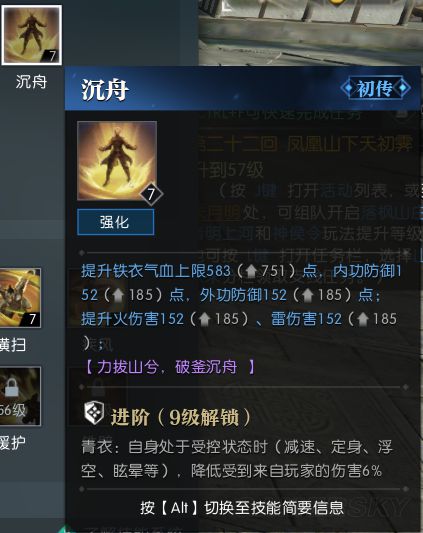The width and height of the screenshot is (423, 533).
Task: Click the purple 力拔山兮，破釜沉舟 flavor text
Action: (169, 367)
